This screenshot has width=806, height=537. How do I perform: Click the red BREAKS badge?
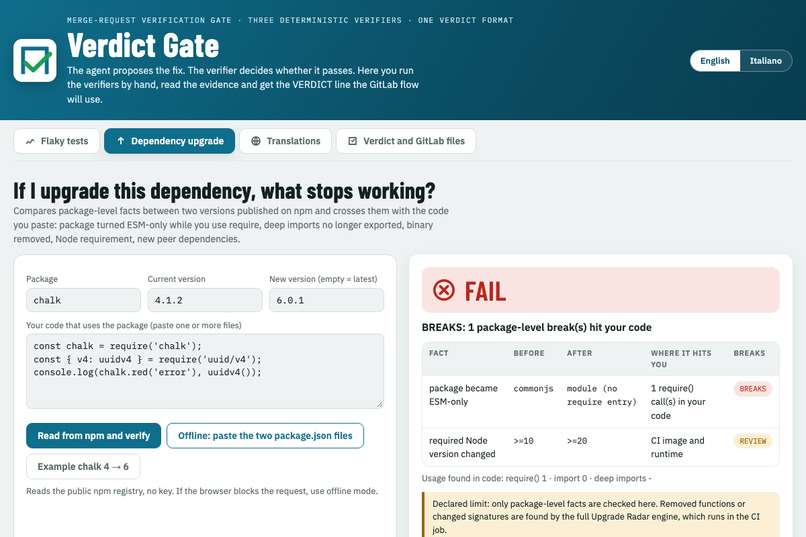coord(753,389)
